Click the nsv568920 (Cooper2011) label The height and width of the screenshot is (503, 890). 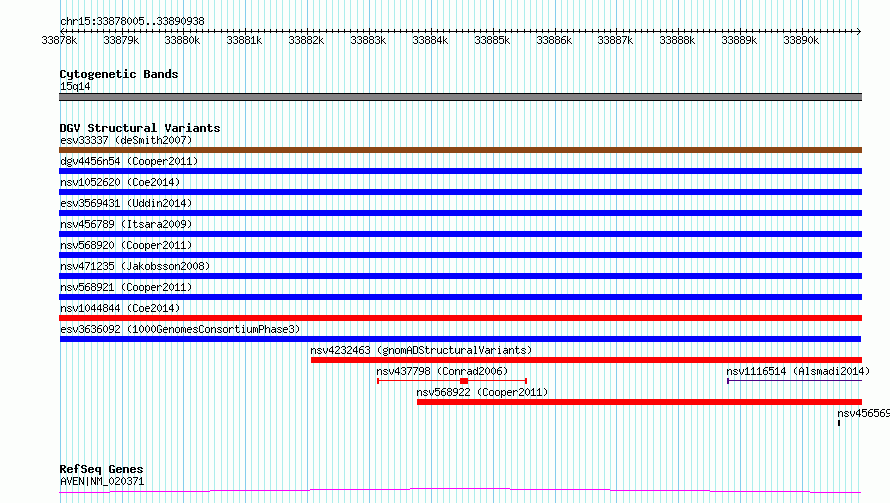point(126,245)
